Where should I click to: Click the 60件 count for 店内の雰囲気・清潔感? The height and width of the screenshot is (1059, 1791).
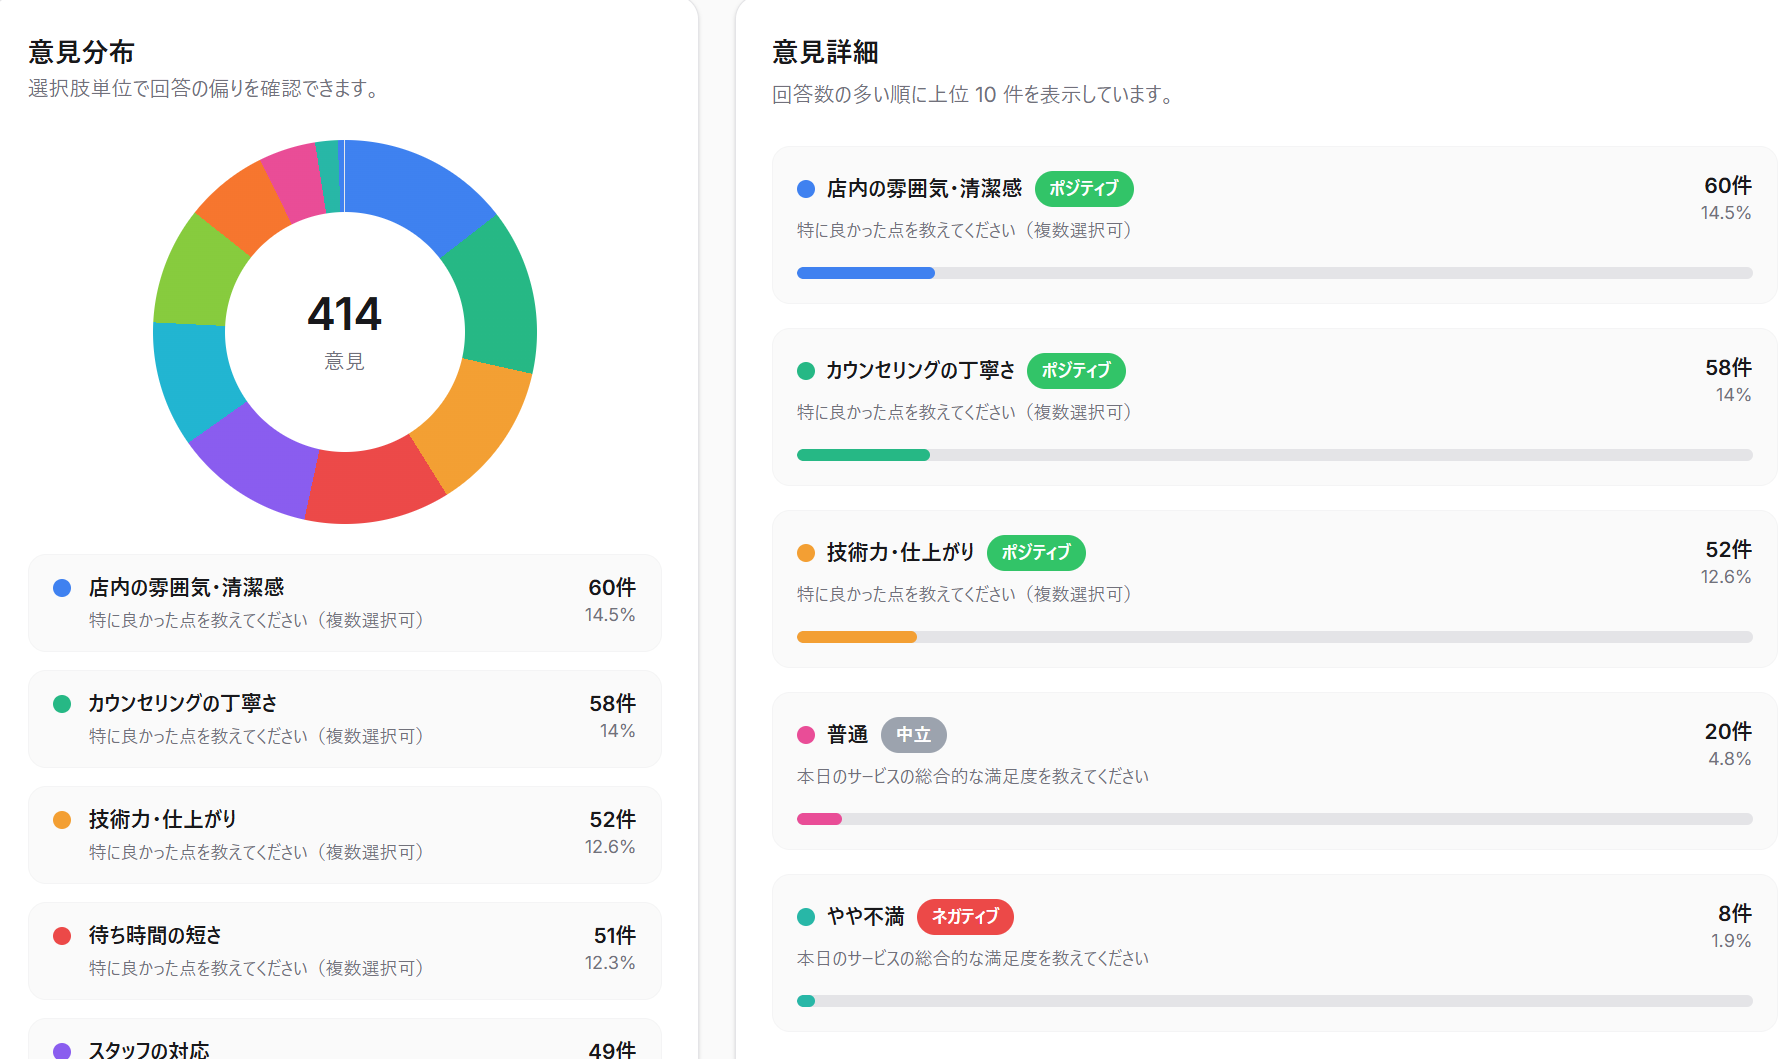(x=1727, y=185)
